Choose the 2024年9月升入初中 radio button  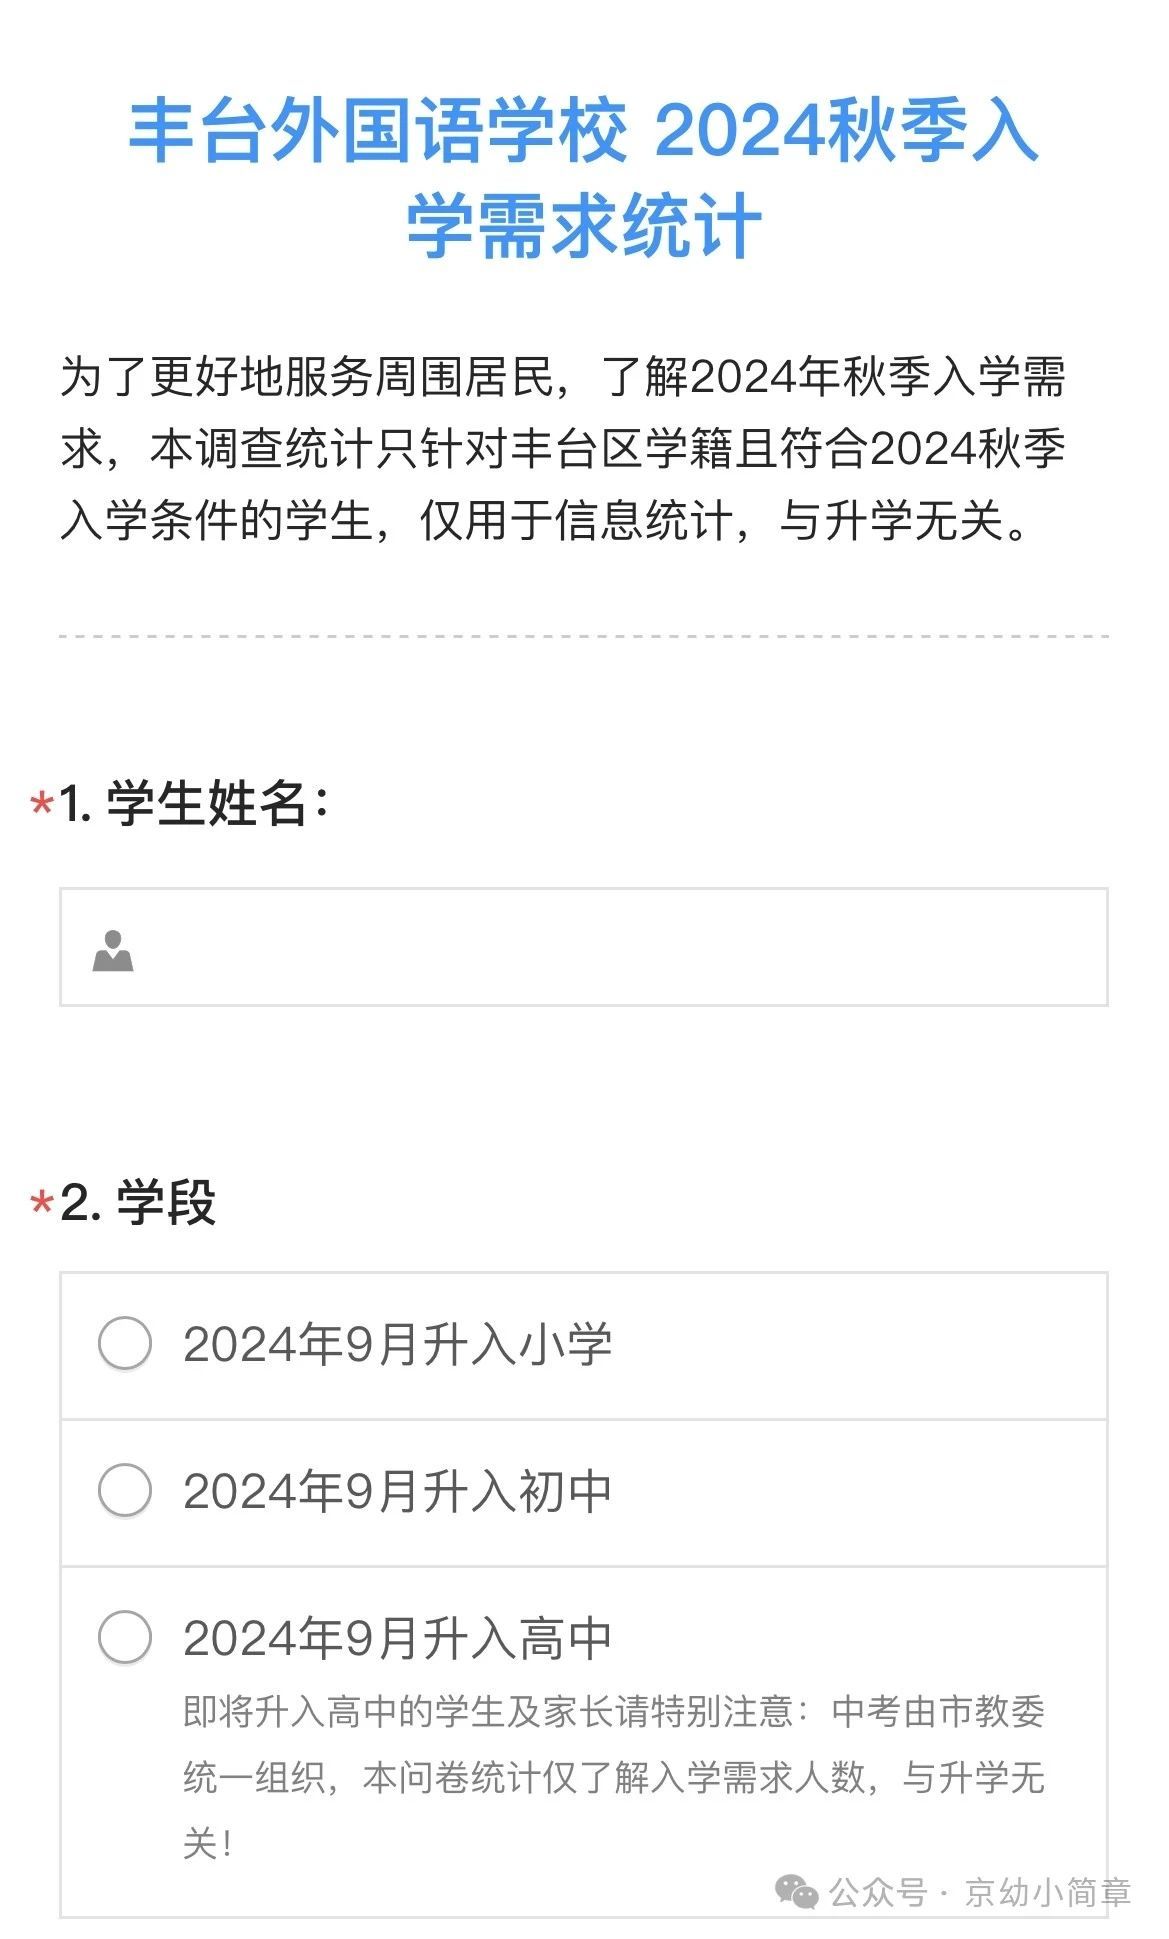coord(125,1490)
